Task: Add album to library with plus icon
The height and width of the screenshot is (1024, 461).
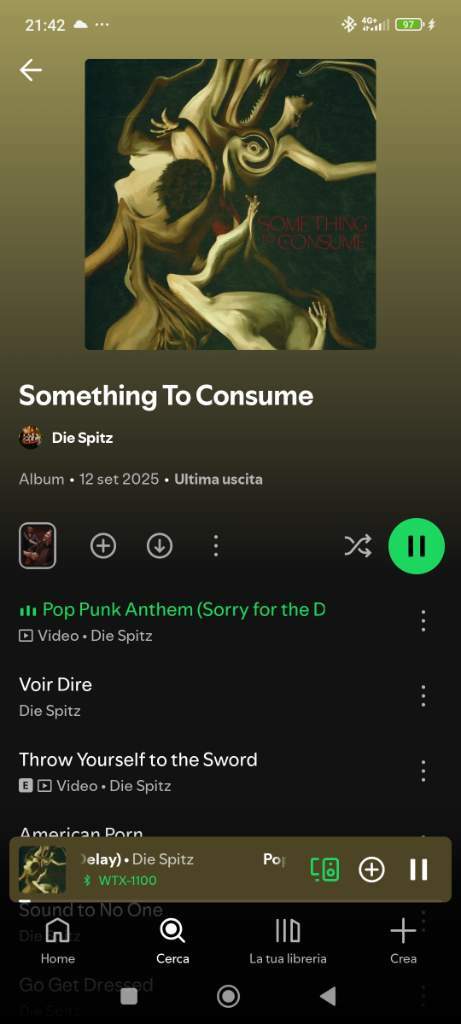Action: (103, 546)
